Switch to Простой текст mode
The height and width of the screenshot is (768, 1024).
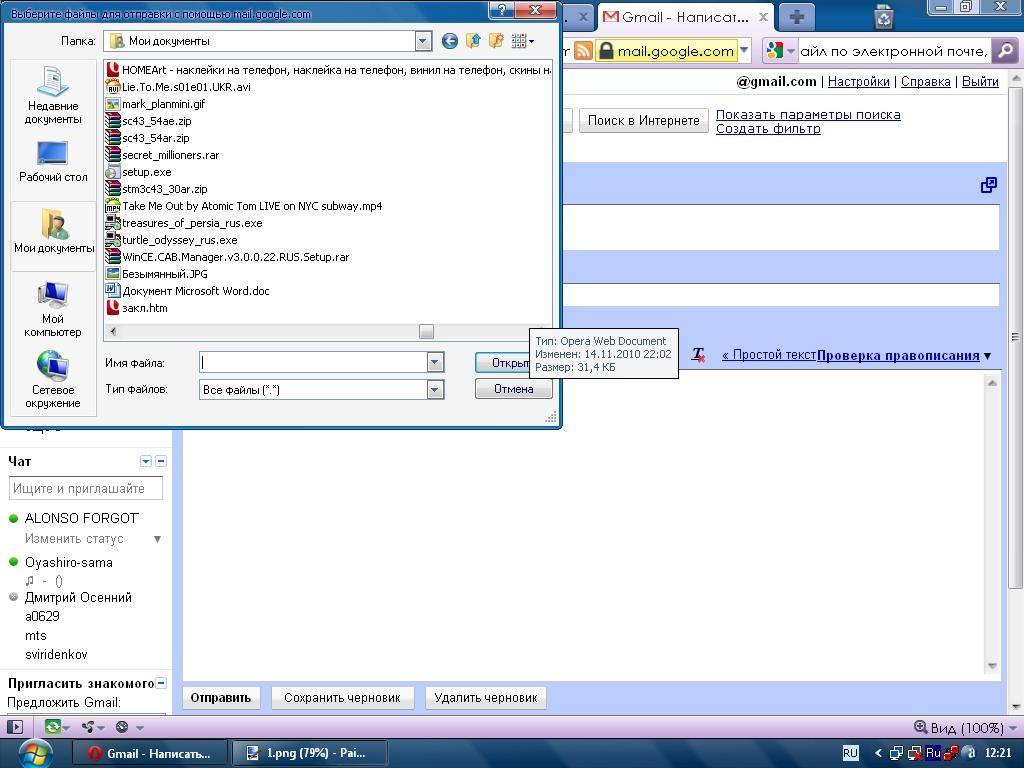tap(769, 355)
